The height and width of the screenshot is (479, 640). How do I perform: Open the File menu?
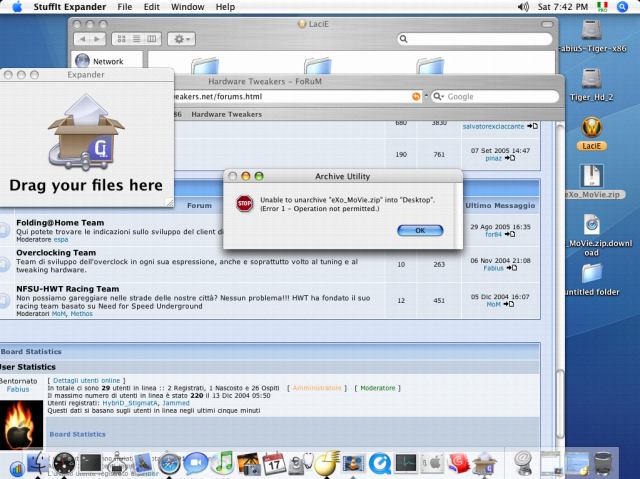(x=124, y=7)
